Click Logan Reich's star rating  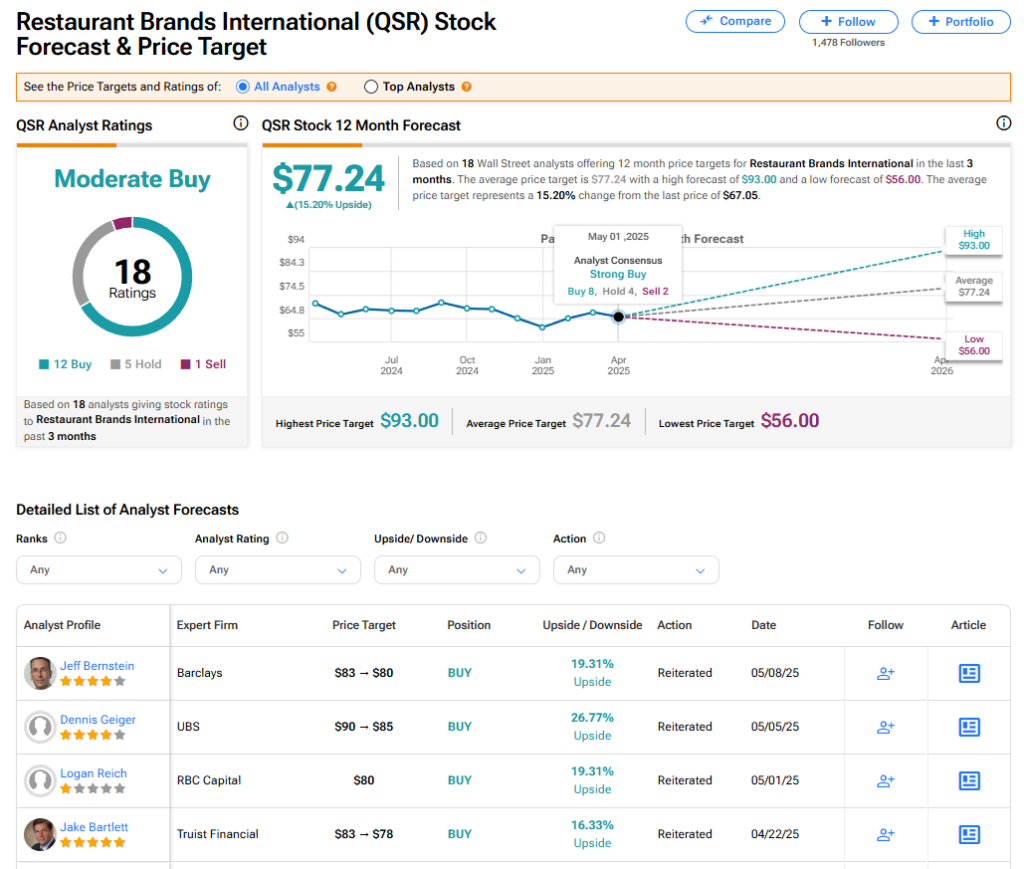(93, 788)
